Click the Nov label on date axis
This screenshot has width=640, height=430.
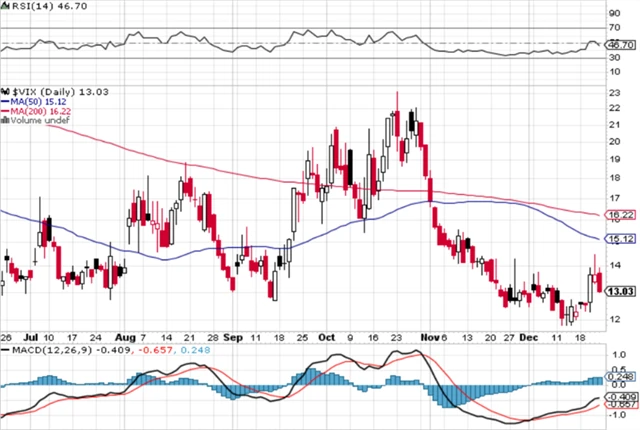tap(428, 339)
